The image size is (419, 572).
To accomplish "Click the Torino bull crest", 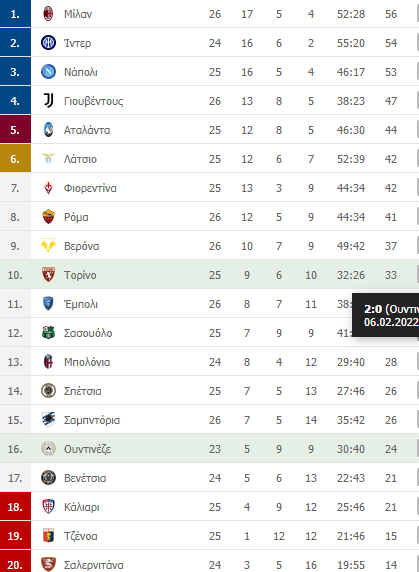I will [48, 275].
